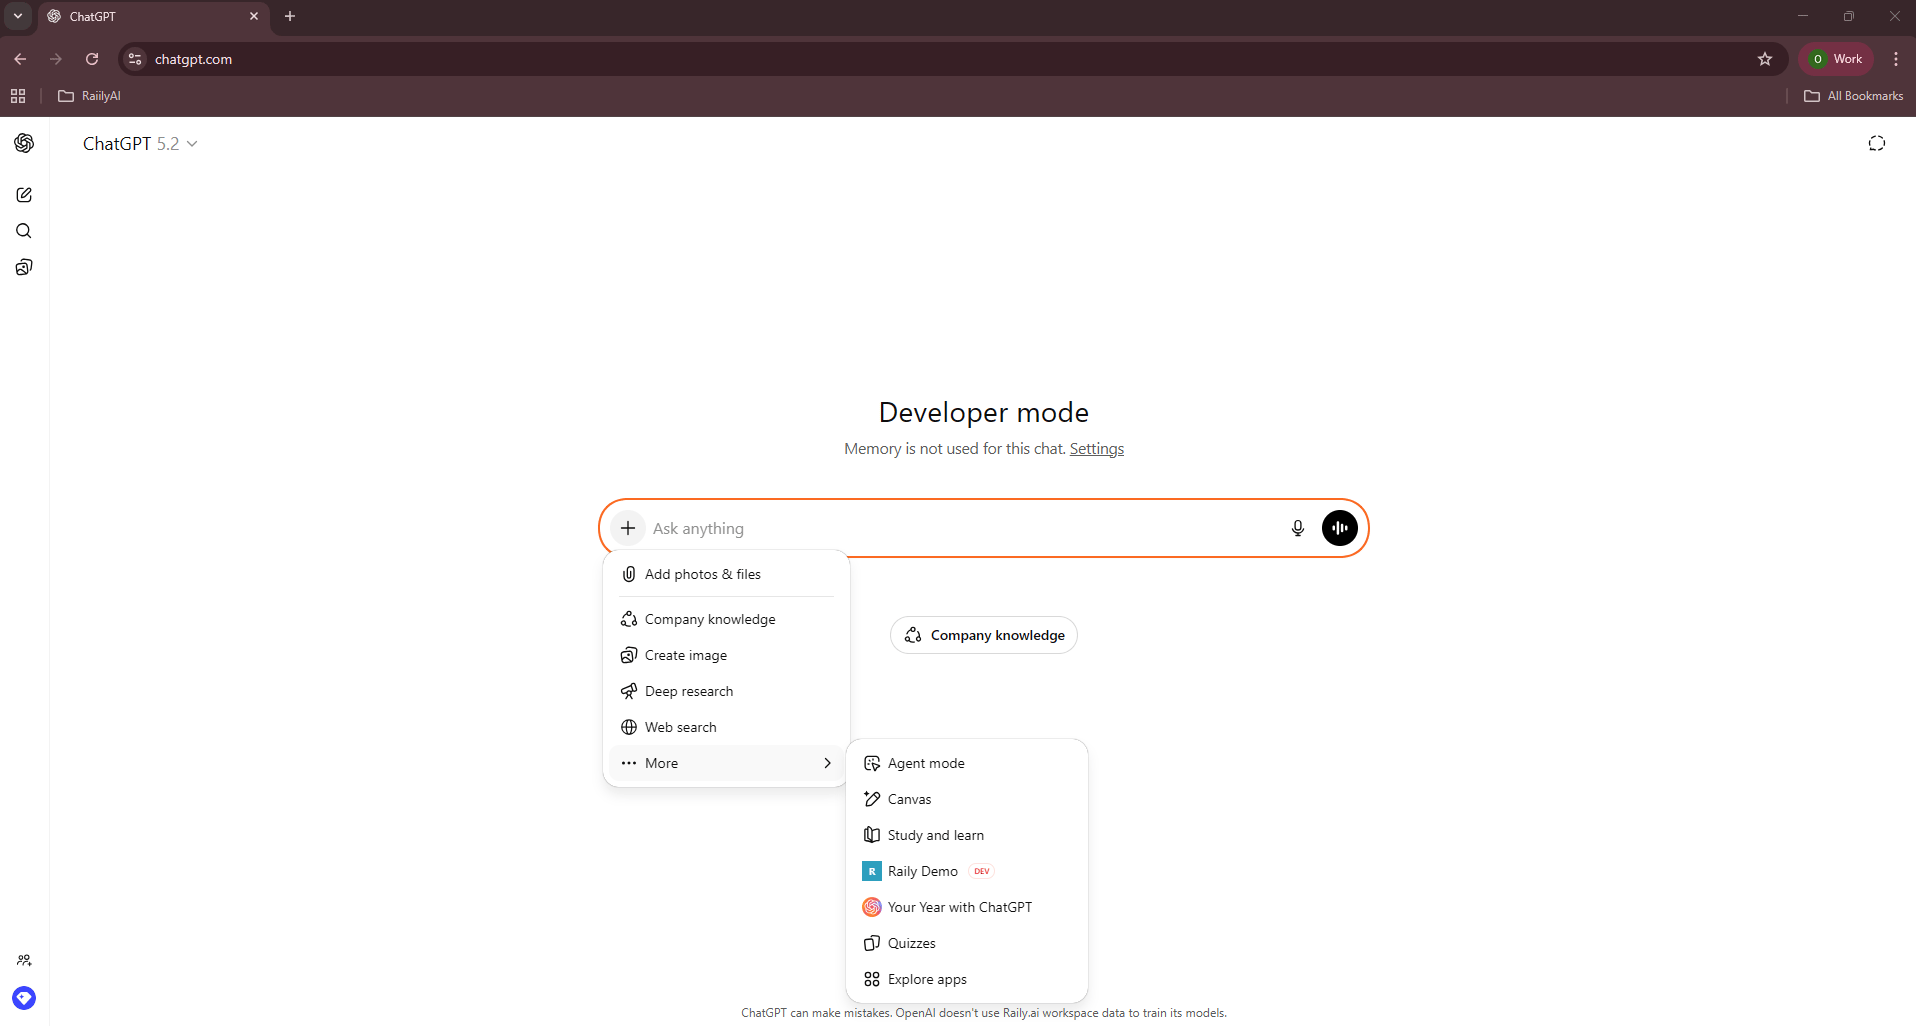Select the Raily Demo app
The image size is (1916, 1026).
click(967, 871)
